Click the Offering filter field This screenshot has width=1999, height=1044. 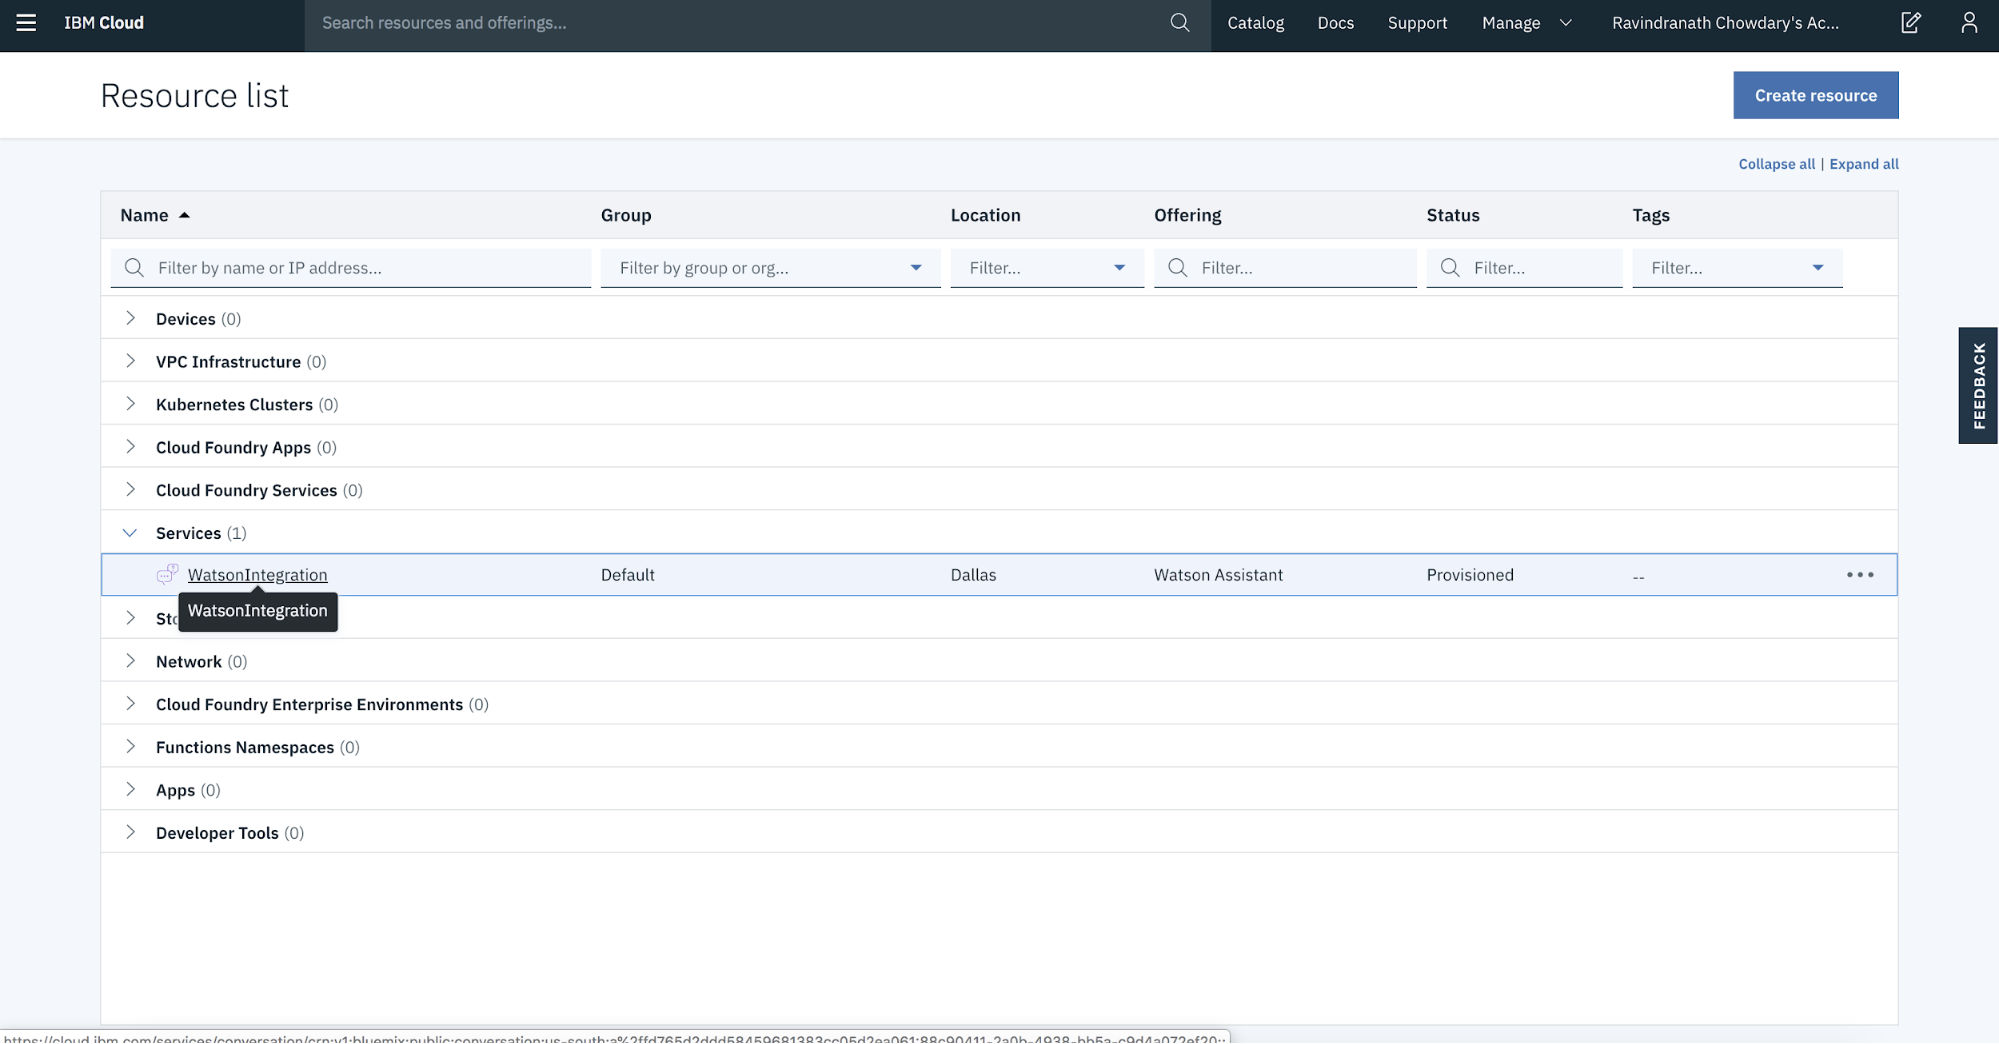point(1285,267)
